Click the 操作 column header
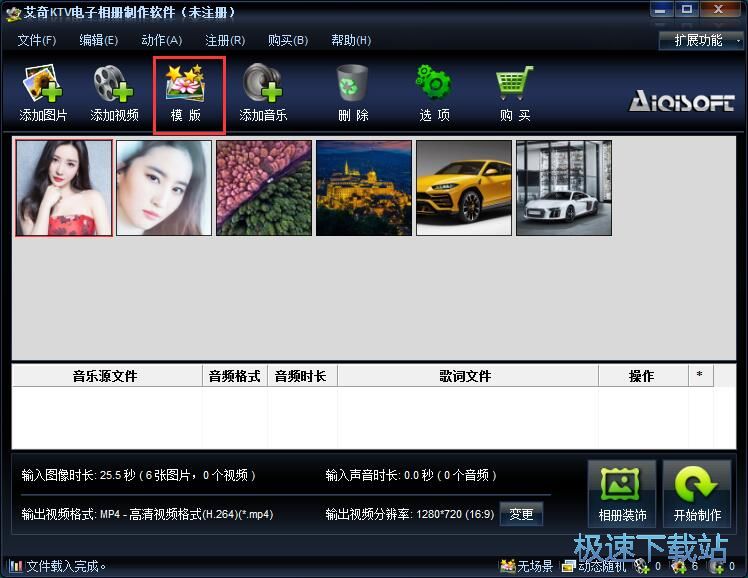The image size is (748, 578). coord(643,376)
